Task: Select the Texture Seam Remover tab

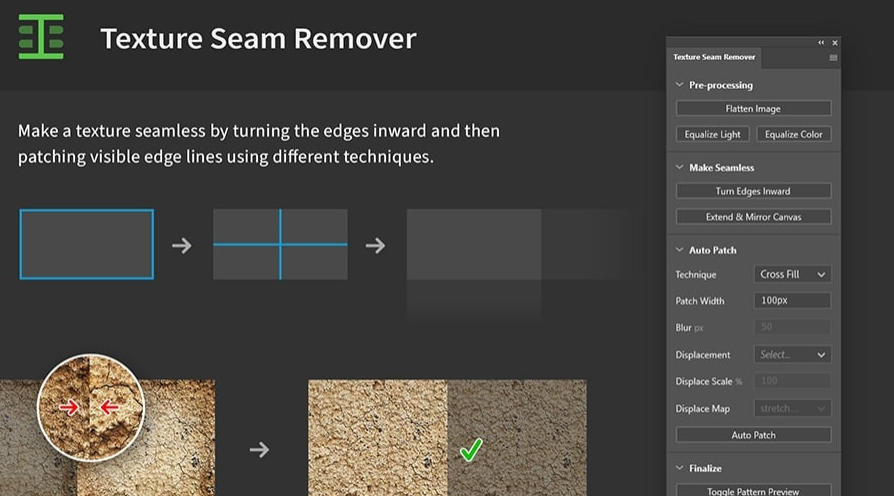Action: pos(714,58)
